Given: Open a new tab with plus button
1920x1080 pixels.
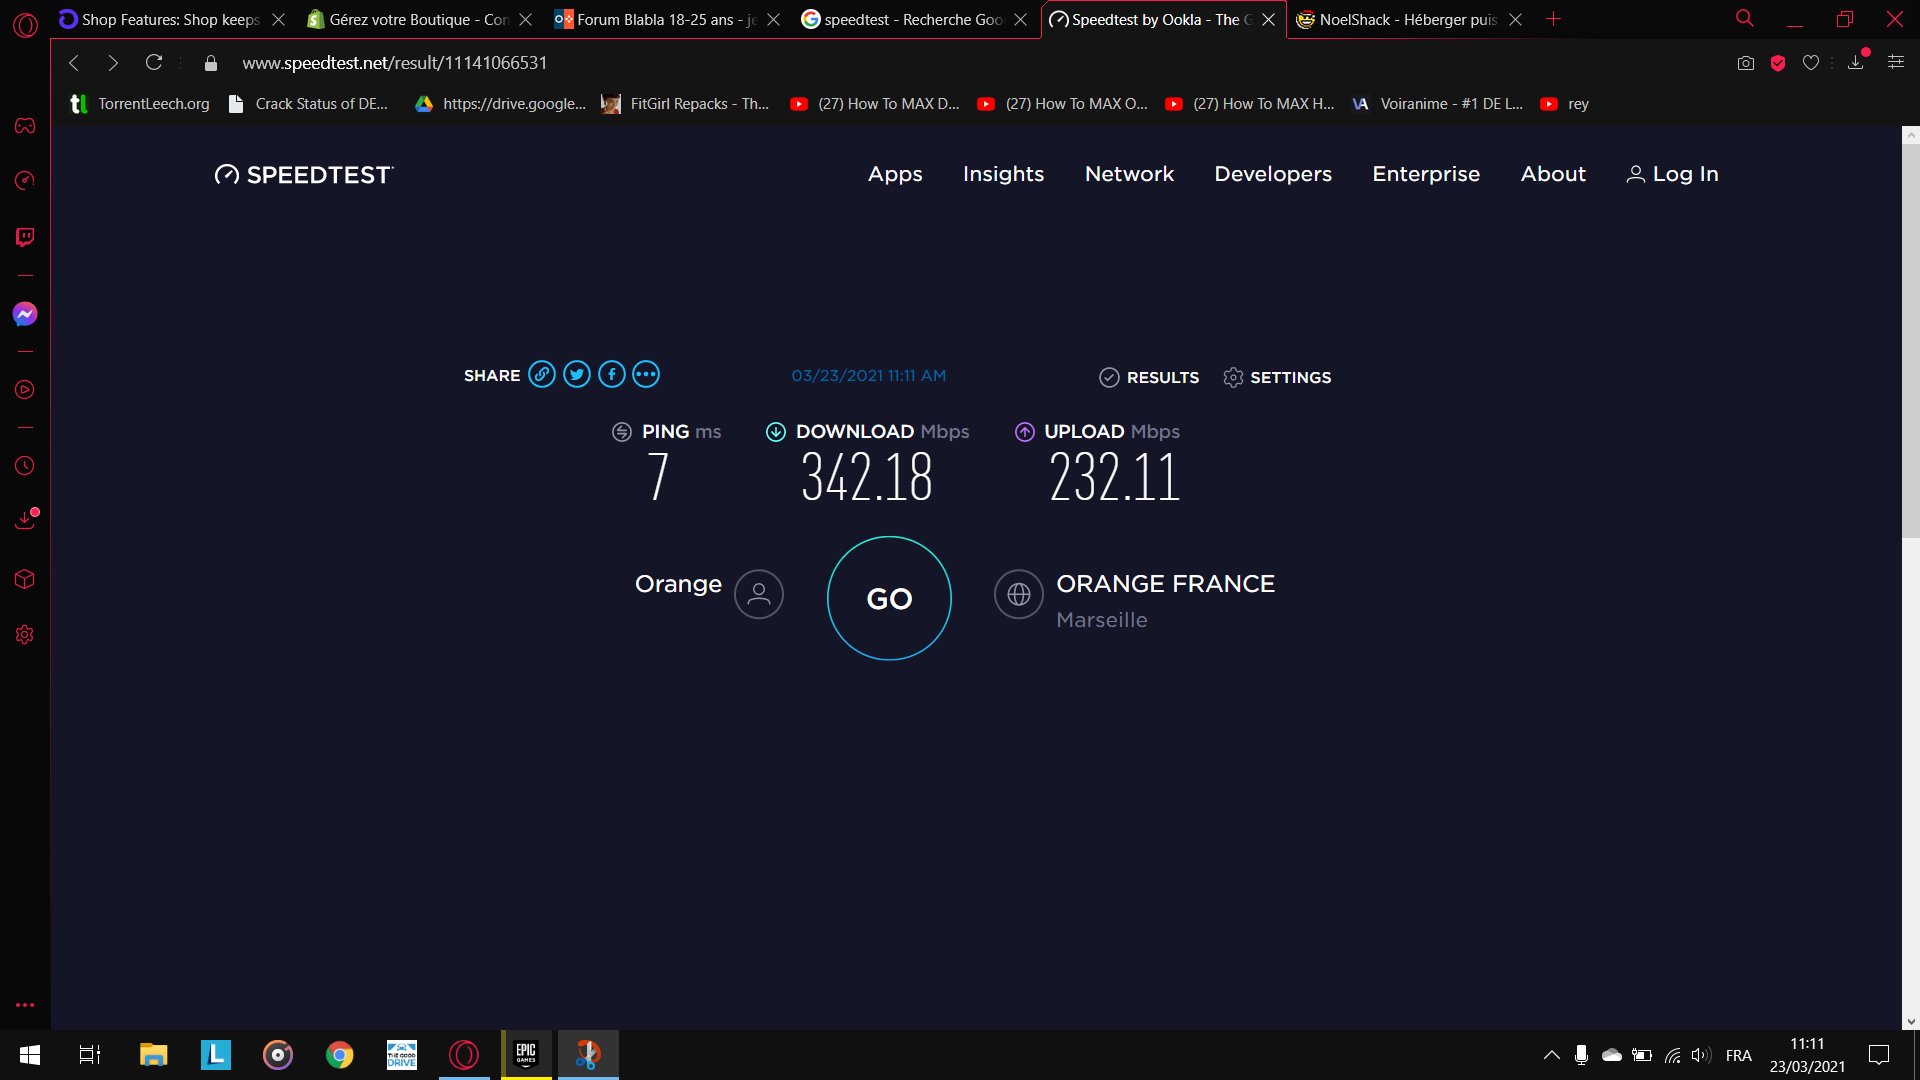Looking at the screenshot, I should (1553, 19).
